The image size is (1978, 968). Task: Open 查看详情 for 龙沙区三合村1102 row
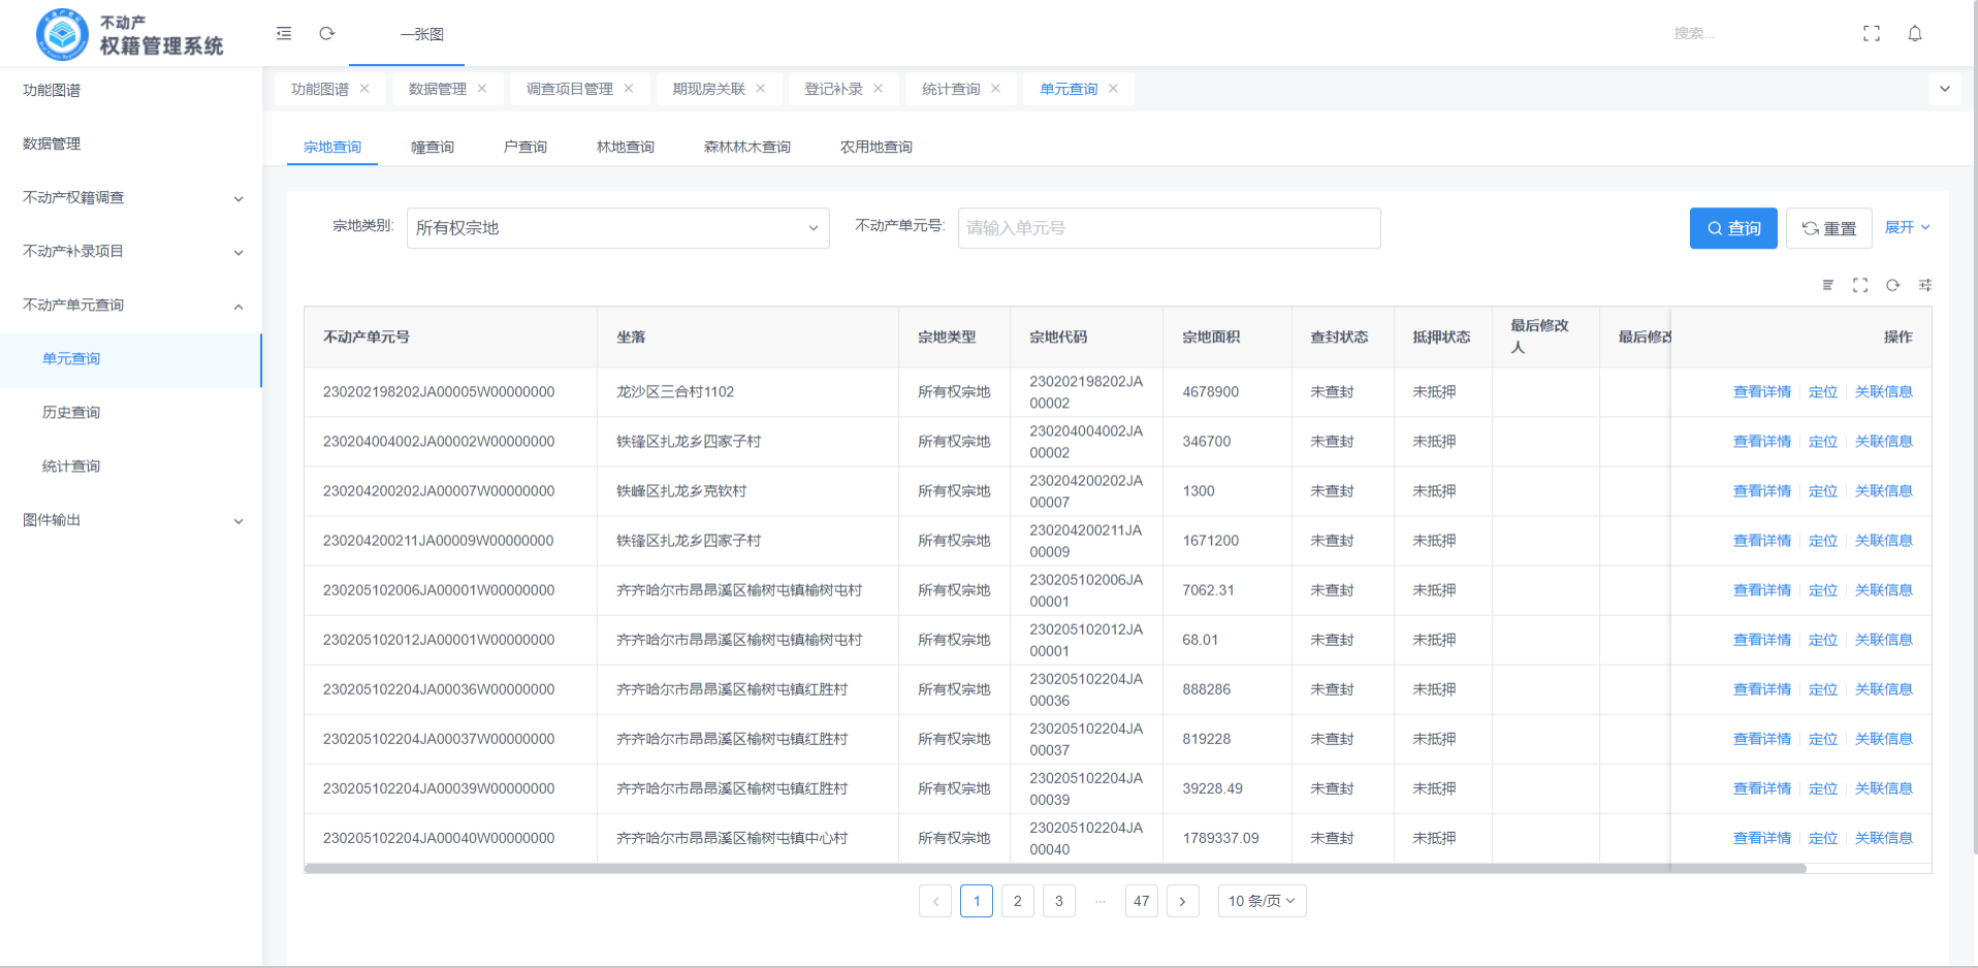tap(1762, 392)
